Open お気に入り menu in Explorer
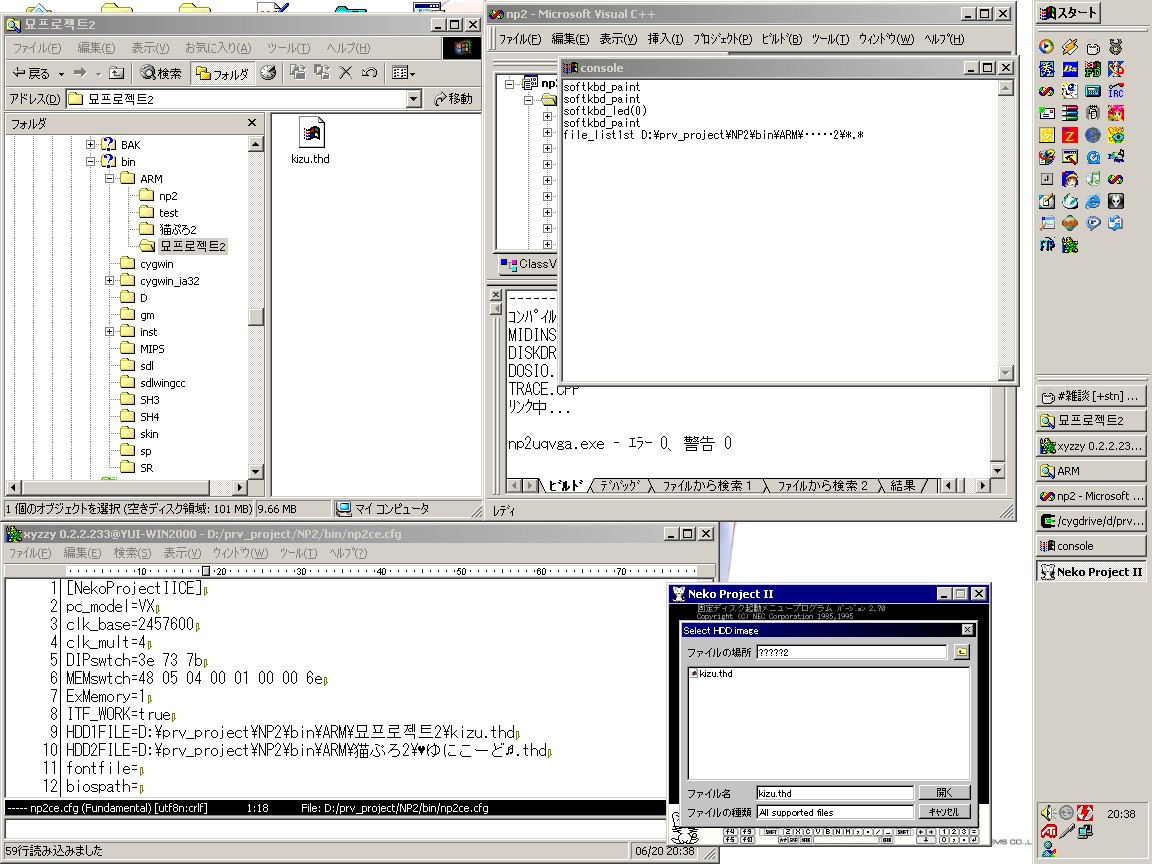The height and width of the screenshot is (864, 1152). [x=217, y=48]
